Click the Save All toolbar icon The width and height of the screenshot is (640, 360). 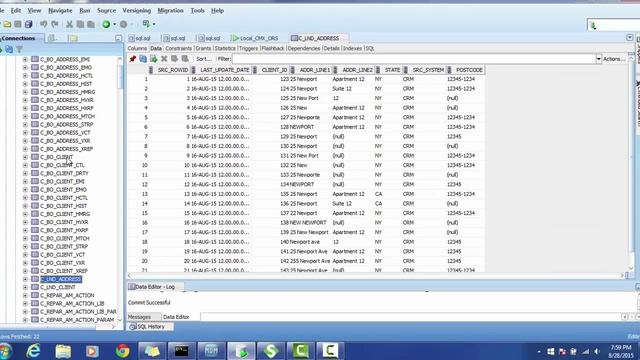[28, 24]
